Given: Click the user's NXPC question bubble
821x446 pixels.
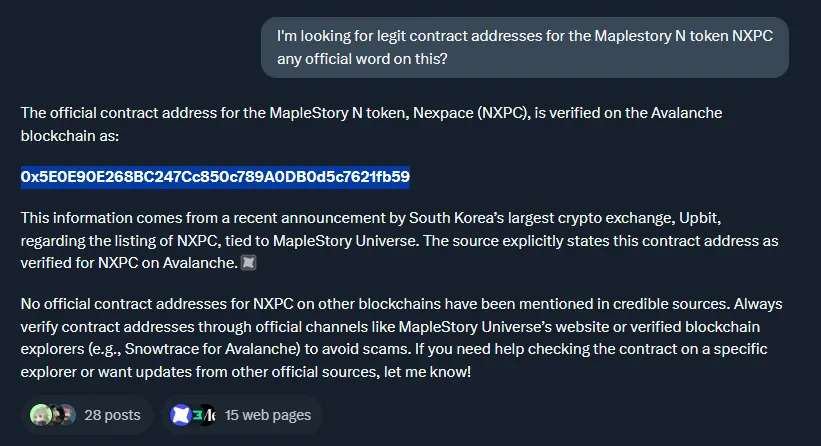Looking at the screenshot, I should pyautogui.click(x=525, y=48).
